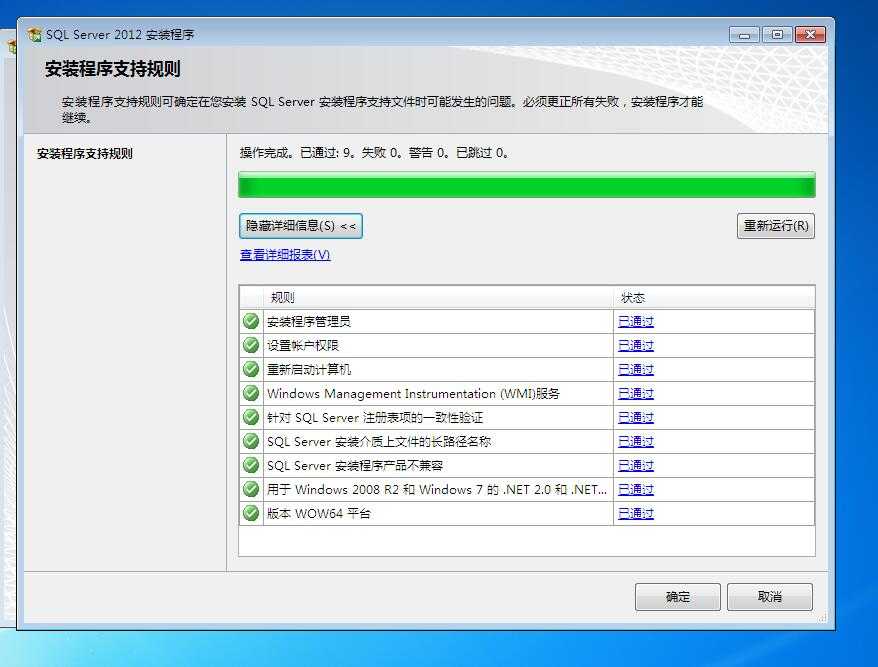Maximize the SQL Server 2012 setup window

pos(777,35)
